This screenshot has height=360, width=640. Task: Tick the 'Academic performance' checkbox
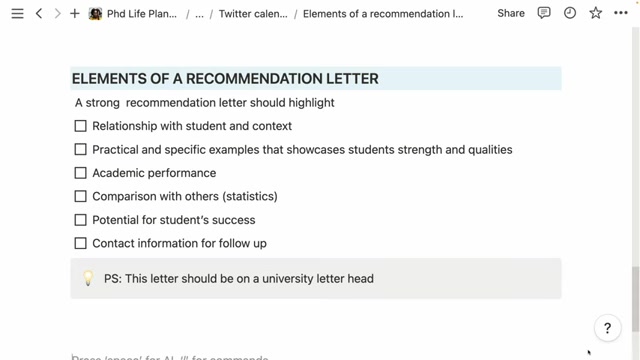(80, 173)
